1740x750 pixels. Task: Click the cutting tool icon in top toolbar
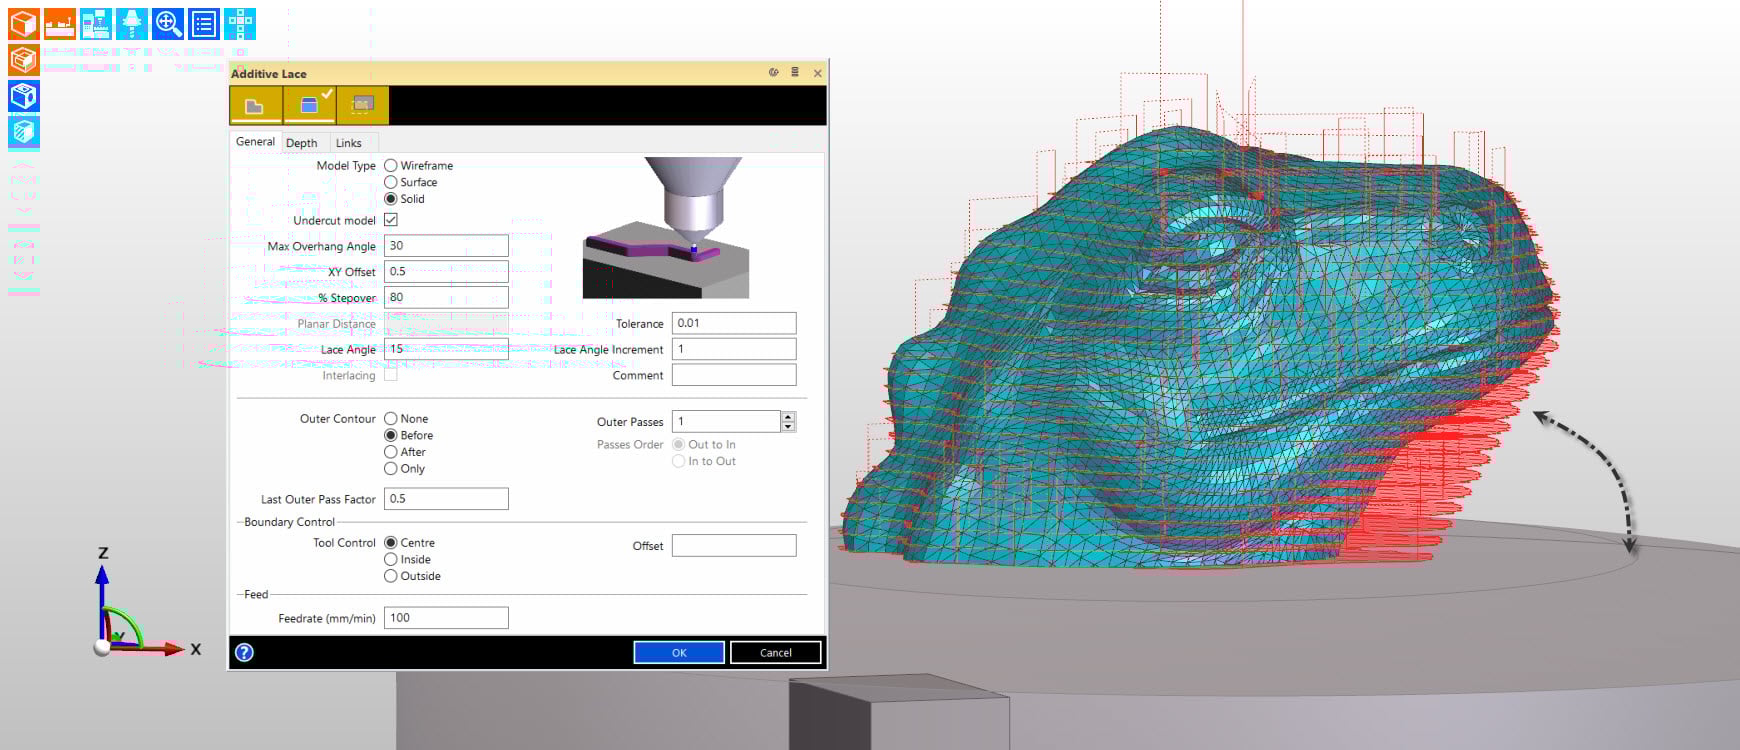pos(132,23)
